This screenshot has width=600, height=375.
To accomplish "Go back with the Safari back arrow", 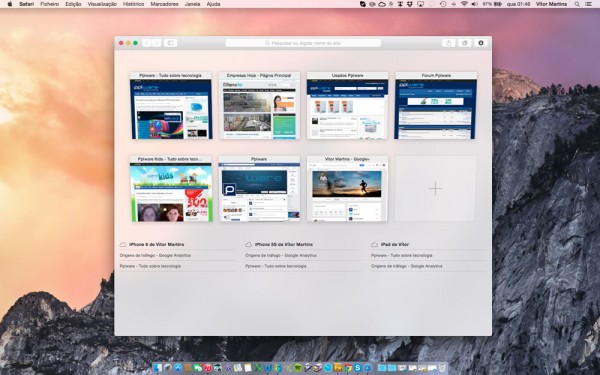I will pos(147,43).
